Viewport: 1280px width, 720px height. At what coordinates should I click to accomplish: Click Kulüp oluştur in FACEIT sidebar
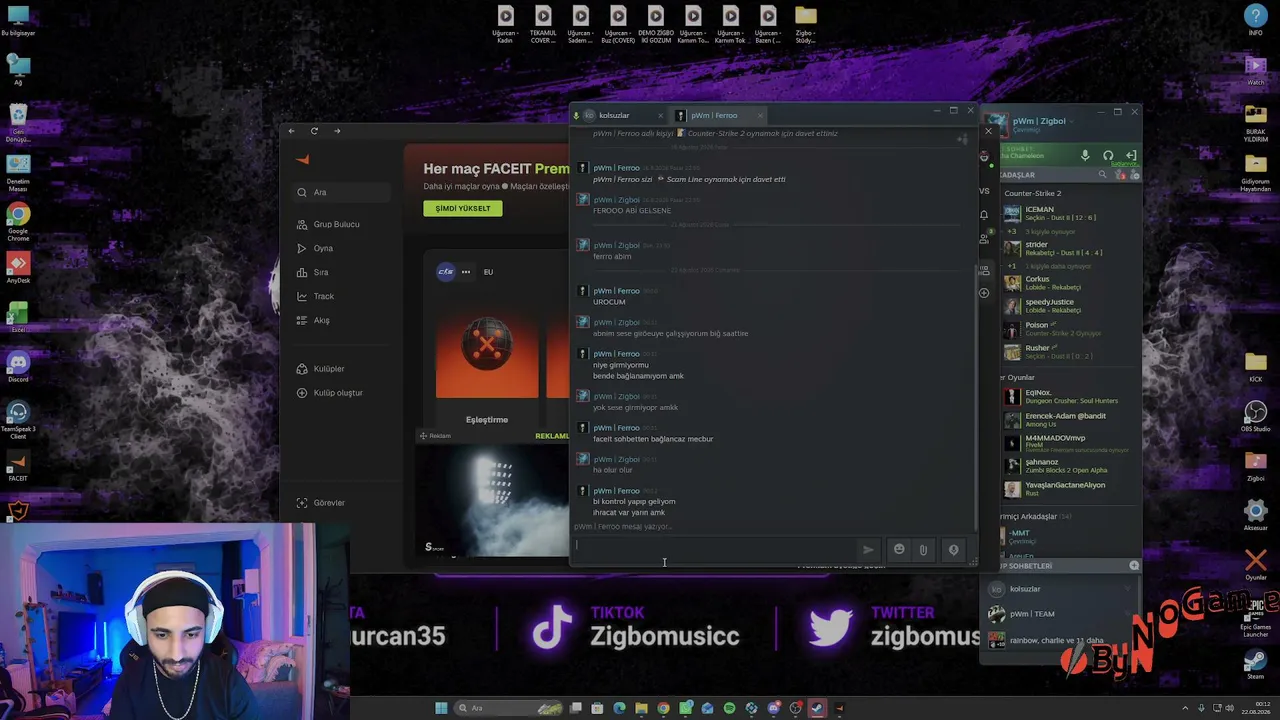tap(338, 393)
